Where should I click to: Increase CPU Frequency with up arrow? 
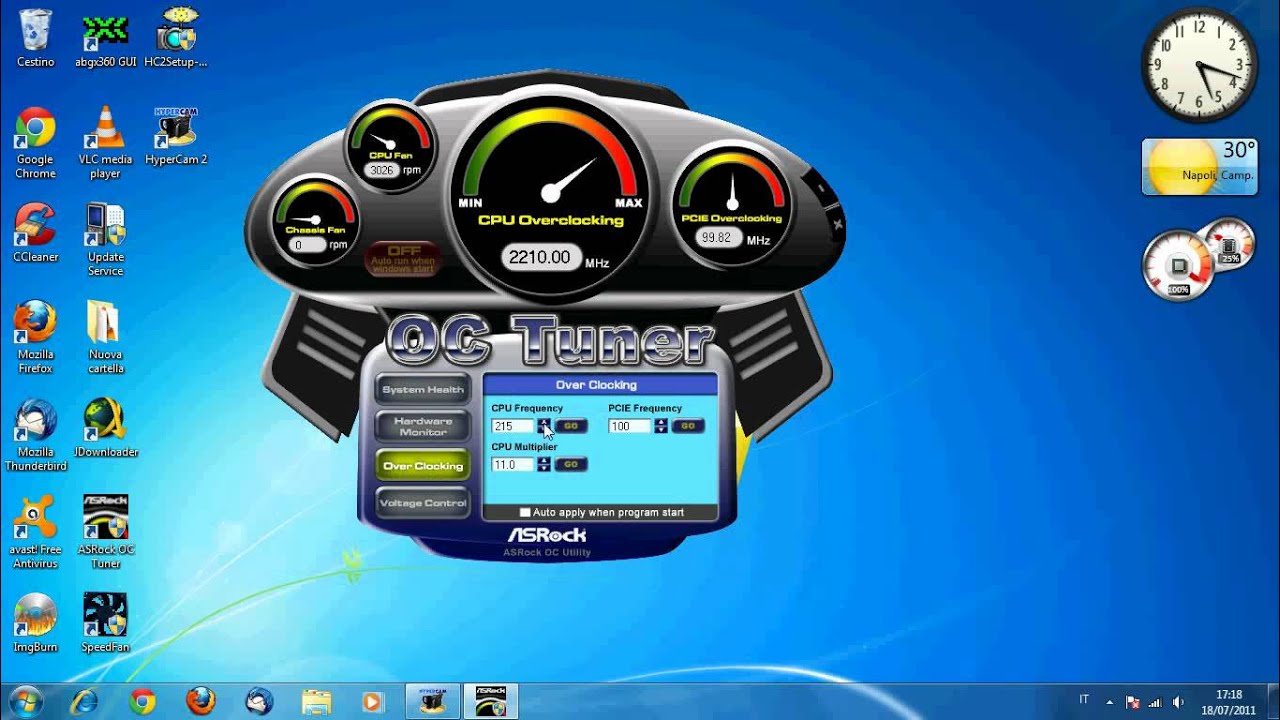click(544, 422)
